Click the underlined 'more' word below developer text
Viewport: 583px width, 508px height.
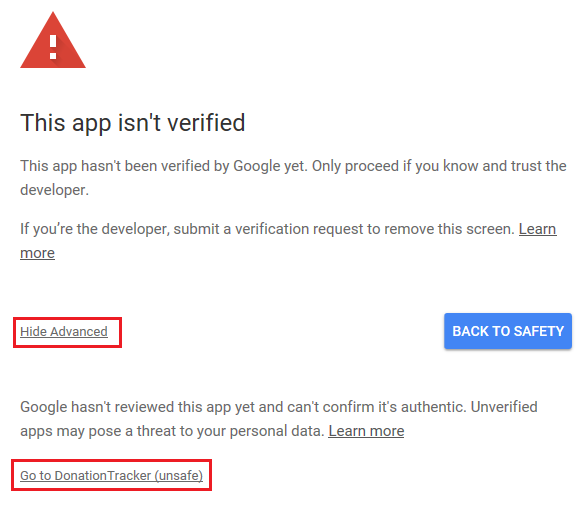click(38, 253)
